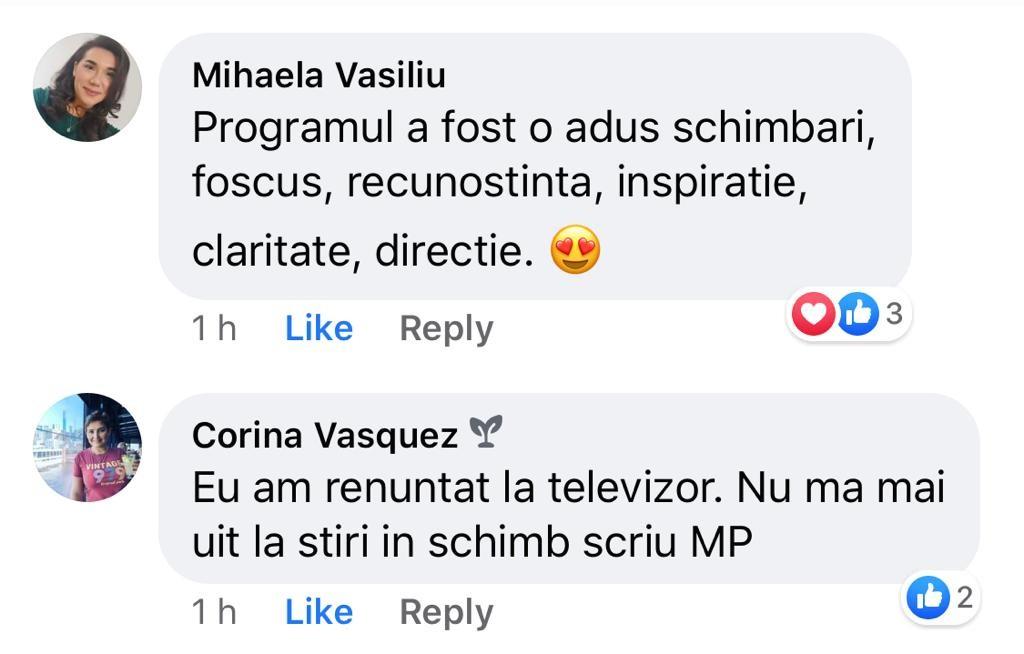Click the 1 h timestamp under Mihaela's comment

click(214, 328)
